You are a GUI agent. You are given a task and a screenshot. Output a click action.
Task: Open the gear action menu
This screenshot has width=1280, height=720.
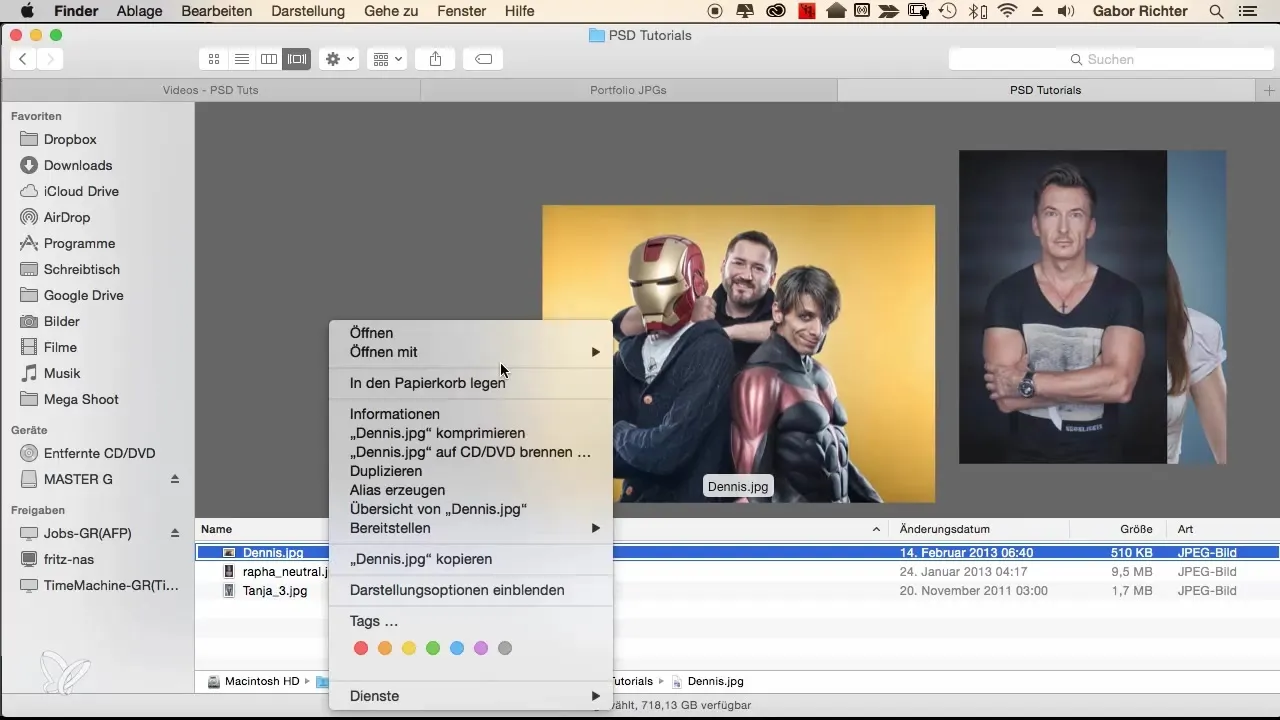pos(339,59)
